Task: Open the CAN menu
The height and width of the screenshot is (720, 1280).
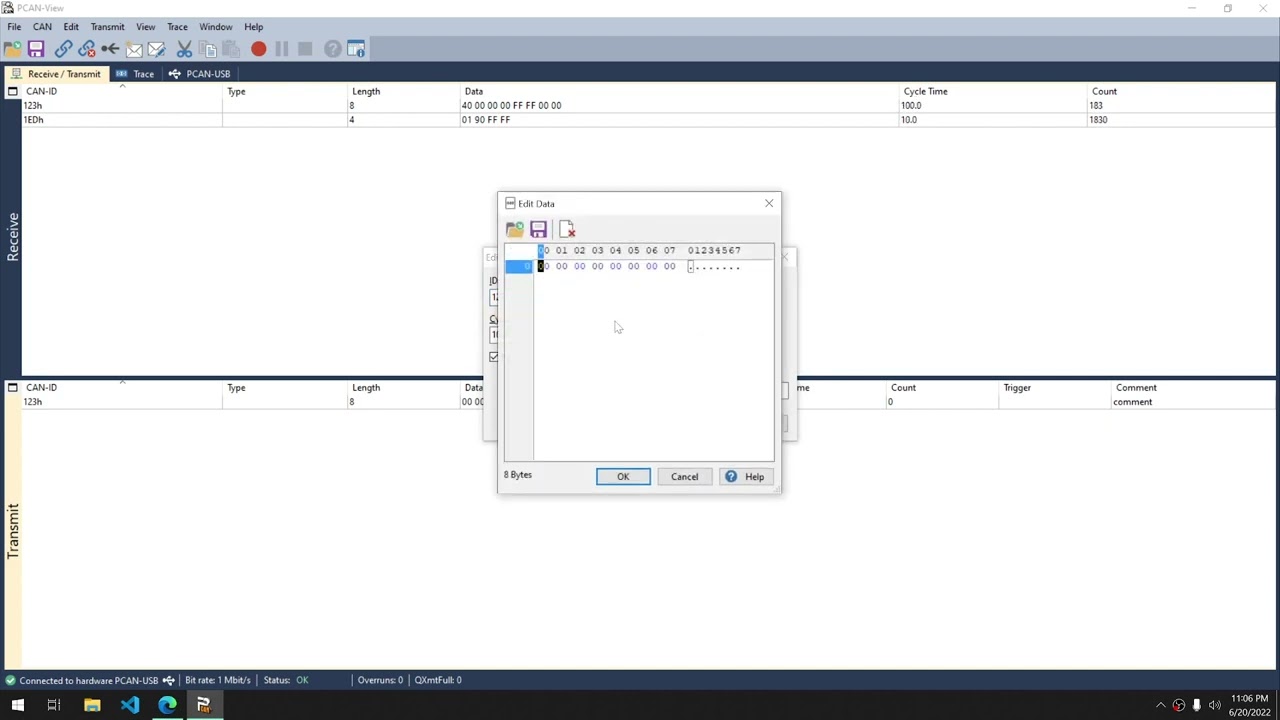Action: [42, 27]
